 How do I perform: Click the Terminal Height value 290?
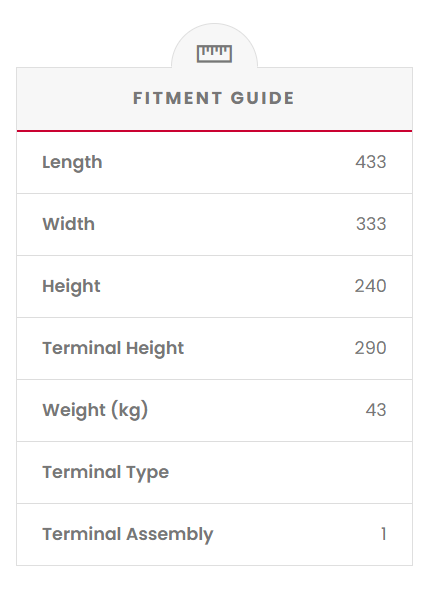371,348
